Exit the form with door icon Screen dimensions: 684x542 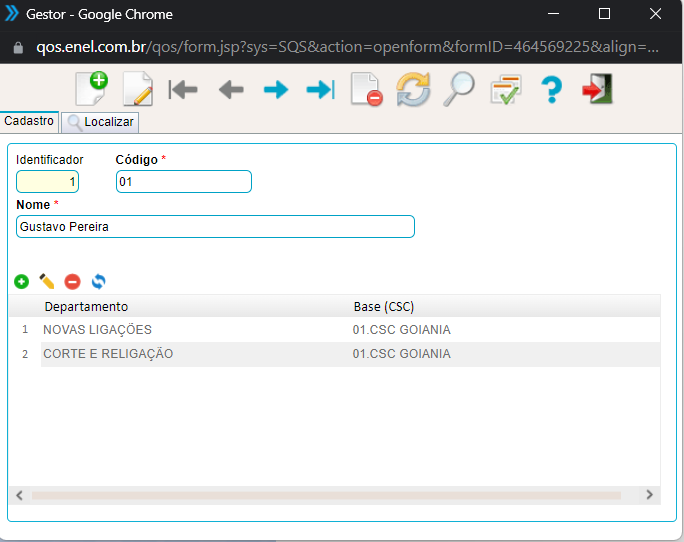point(597,90)
